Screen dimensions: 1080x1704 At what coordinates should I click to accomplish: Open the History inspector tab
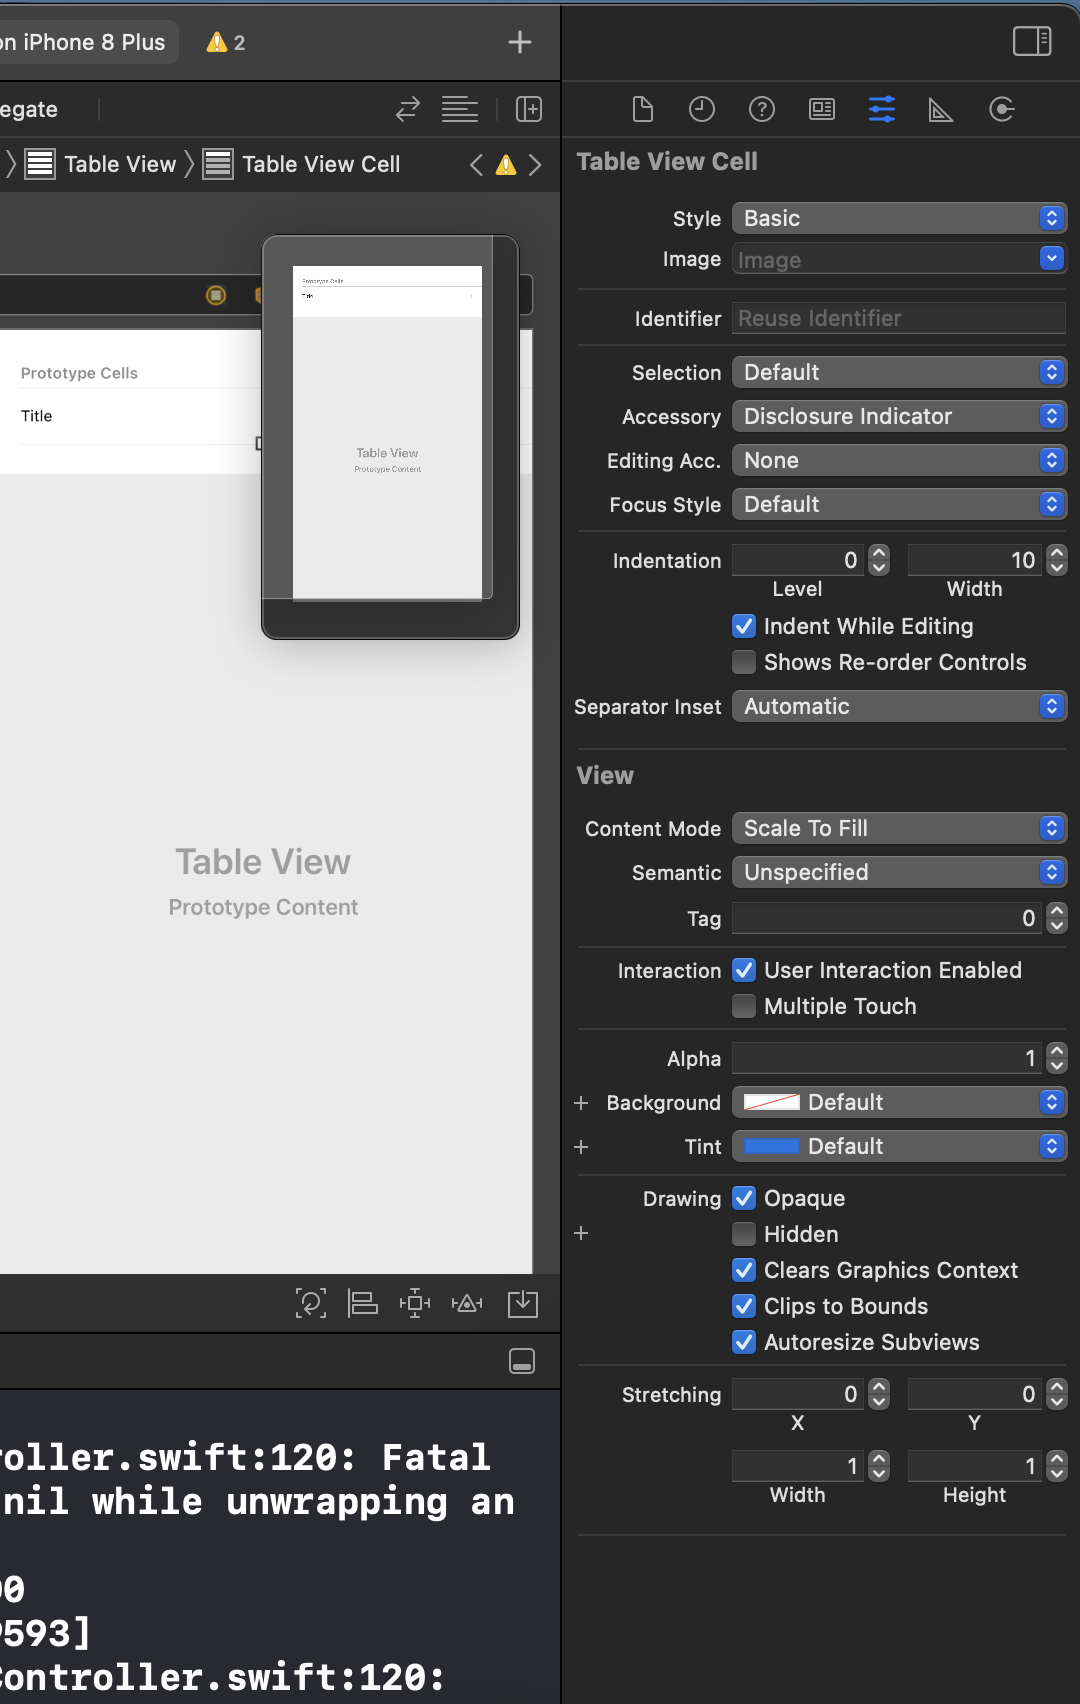pyautogui.click(x=702, y=109)
